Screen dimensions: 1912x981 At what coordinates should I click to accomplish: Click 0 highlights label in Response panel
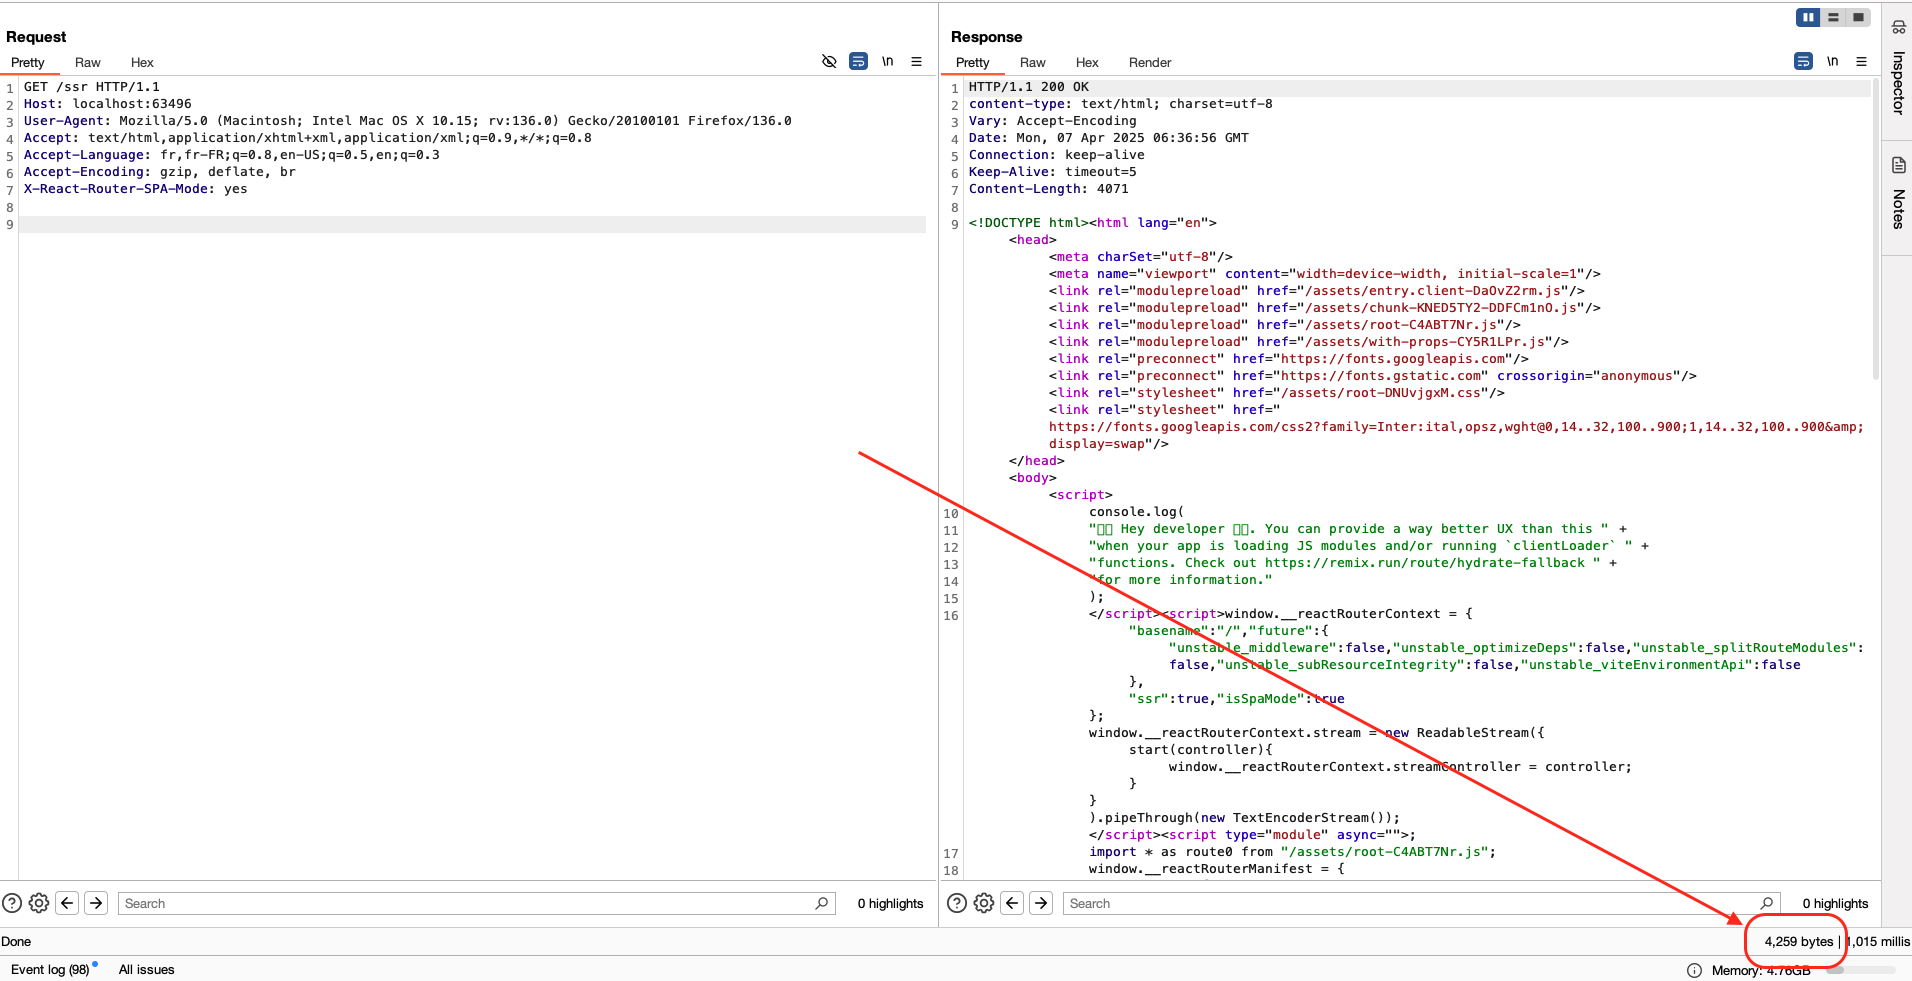(1835, 903)
